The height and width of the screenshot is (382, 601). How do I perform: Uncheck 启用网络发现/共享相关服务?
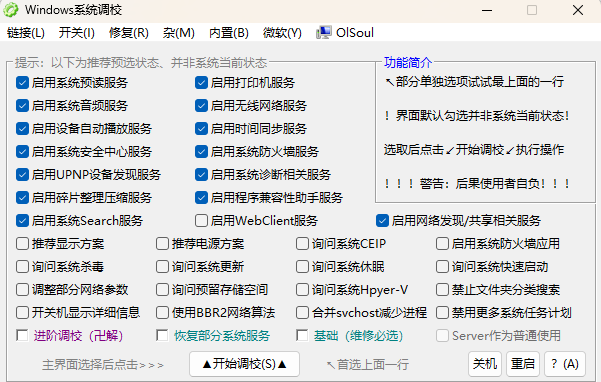pyautogui.click(x=382, y=221)
